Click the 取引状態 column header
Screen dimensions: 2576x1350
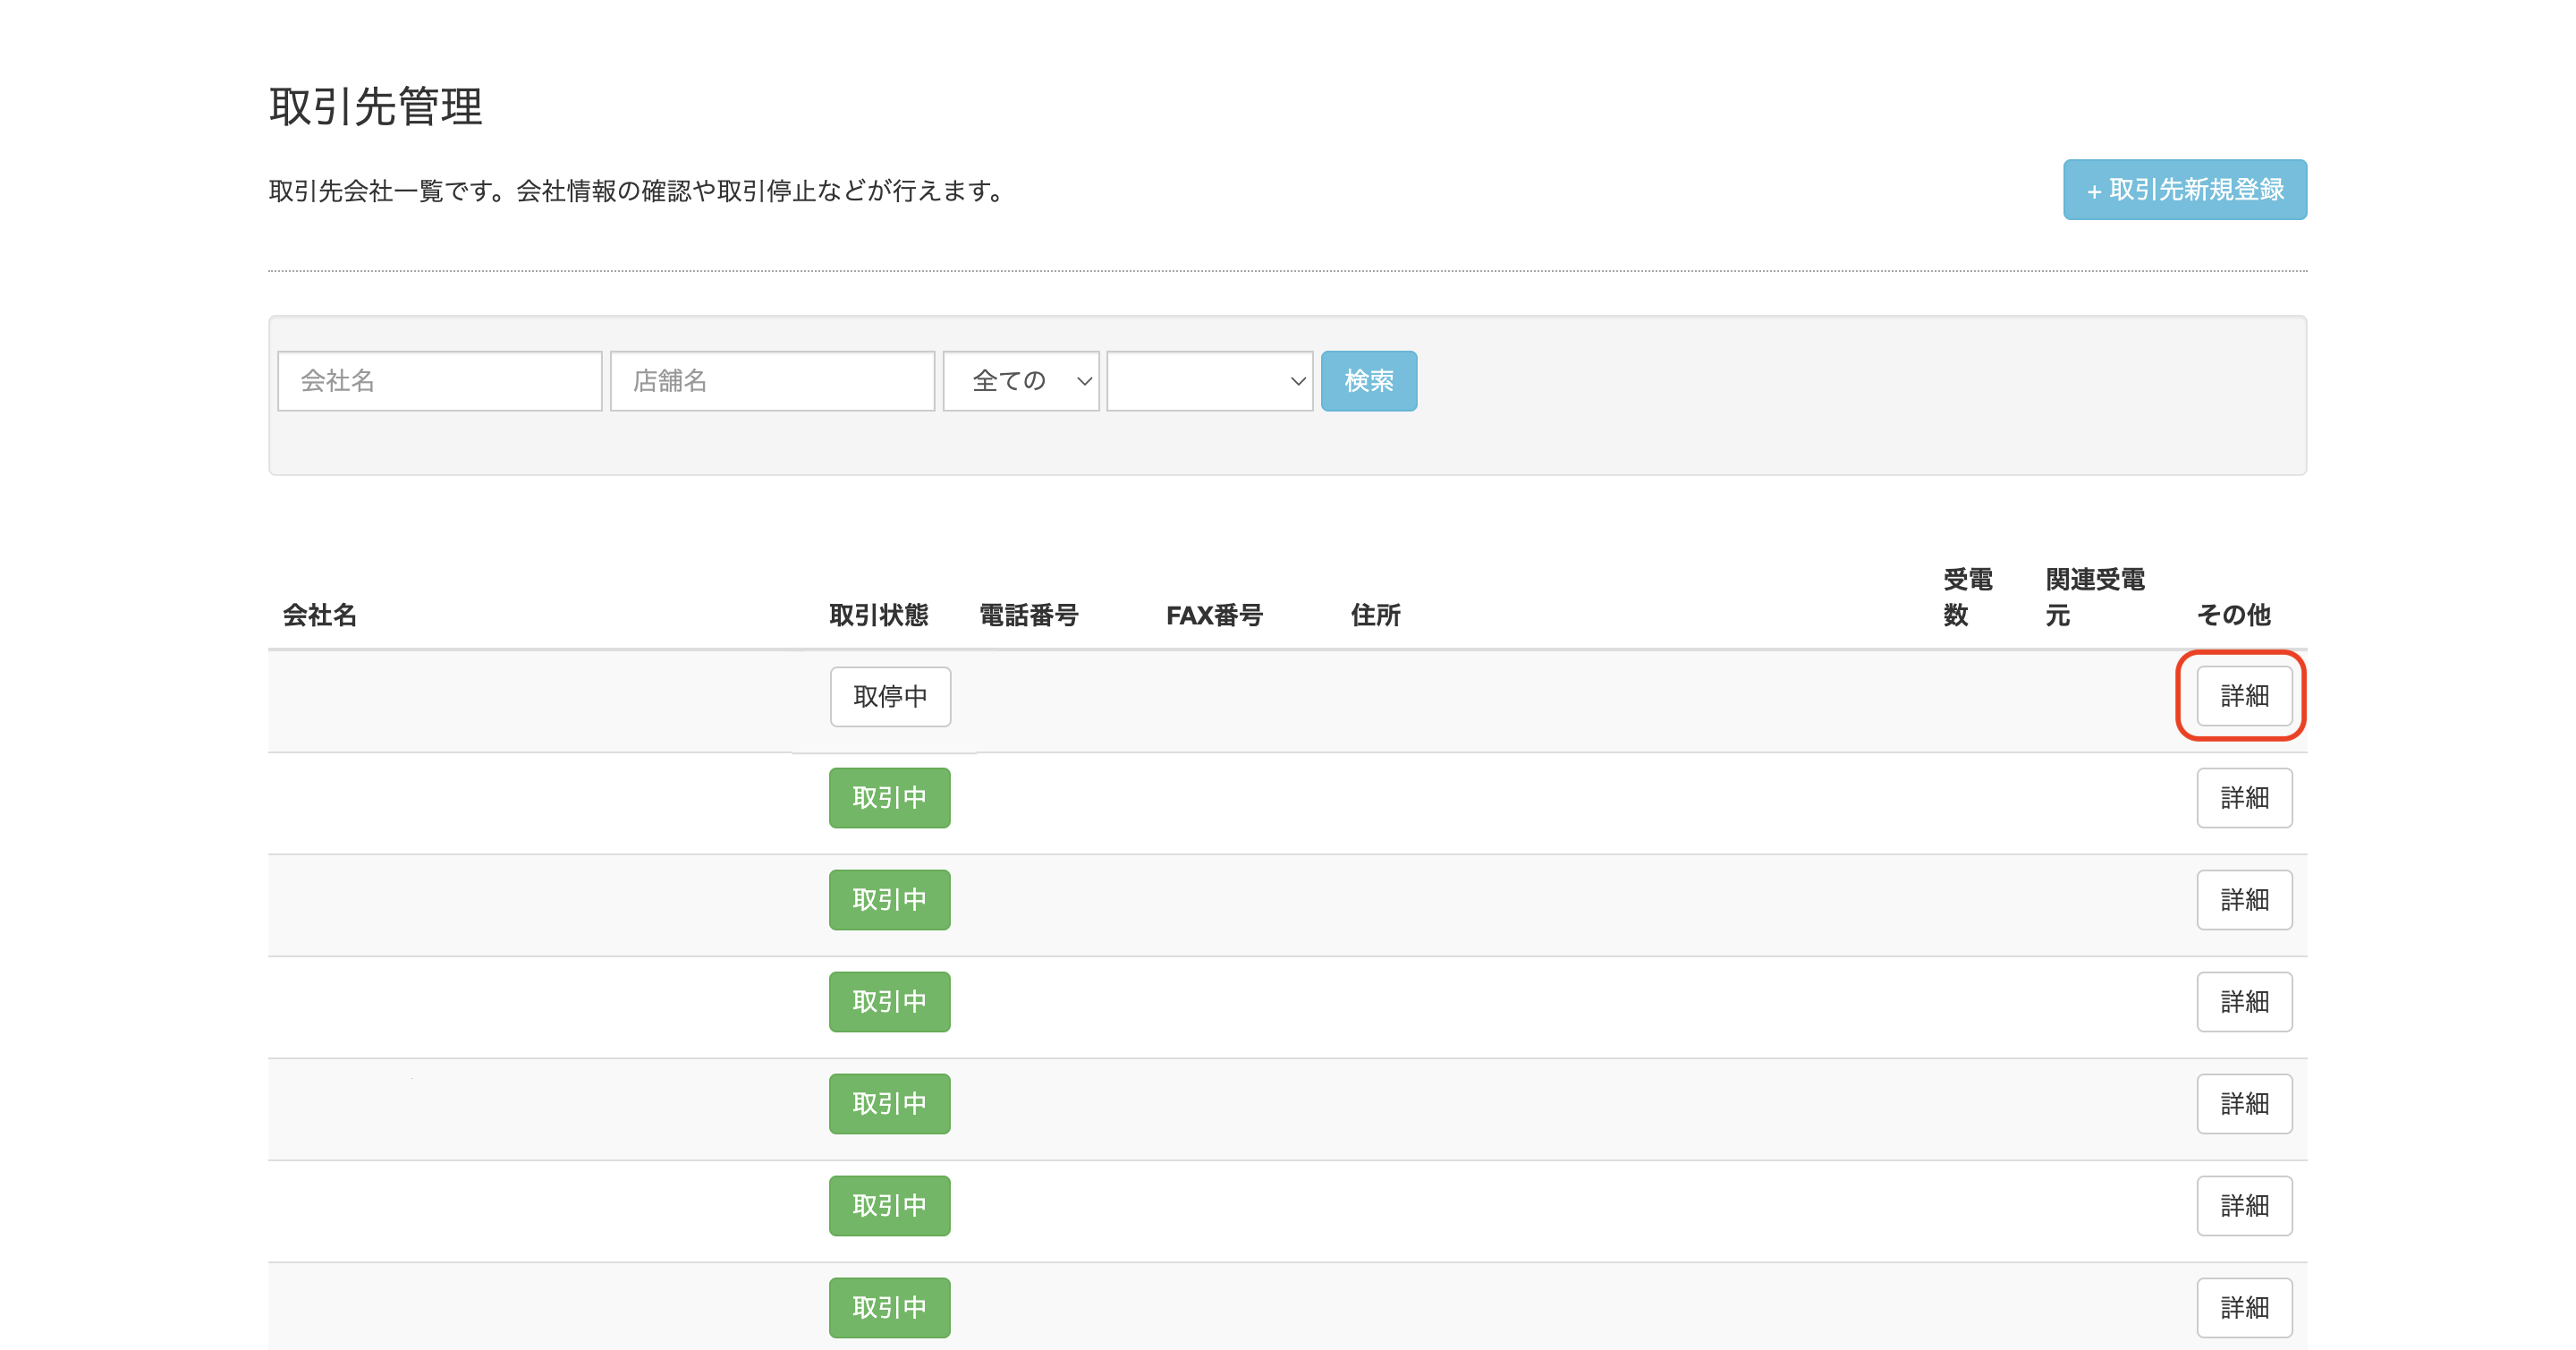pyautogui.click(x=878, y=615)
